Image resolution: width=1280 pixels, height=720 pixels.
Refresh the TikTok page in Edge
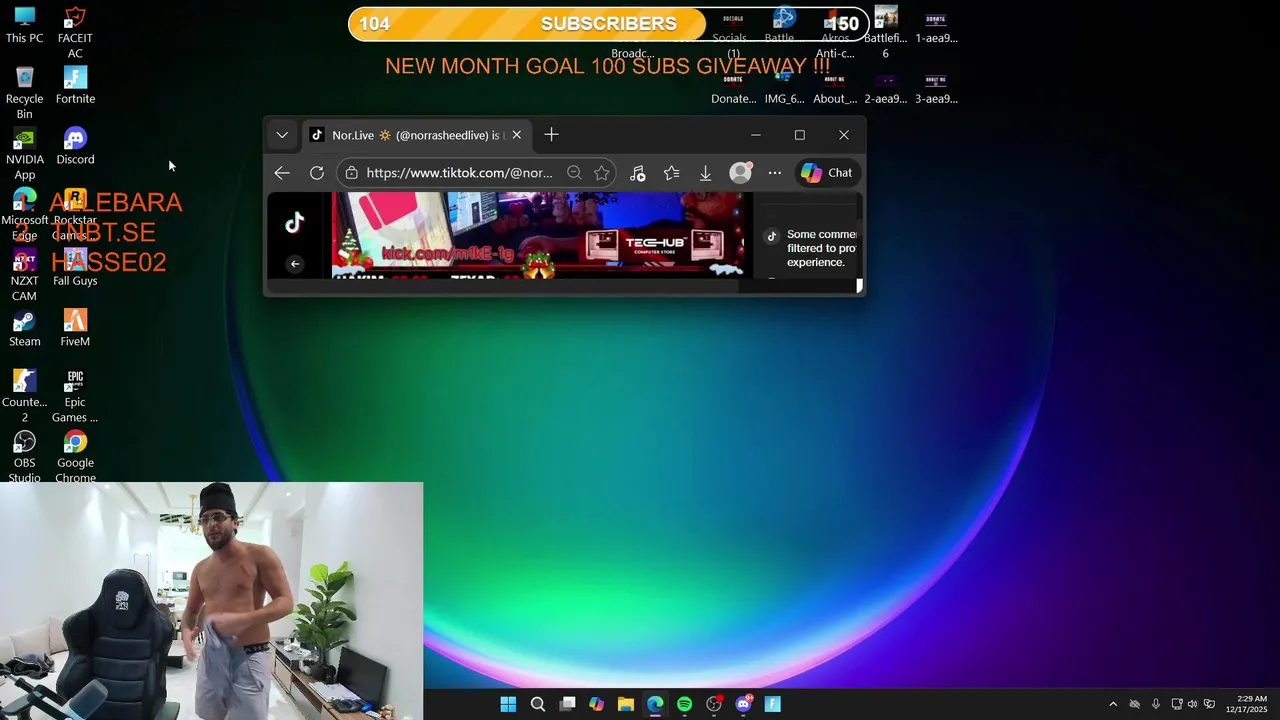(x=317, y=173)
